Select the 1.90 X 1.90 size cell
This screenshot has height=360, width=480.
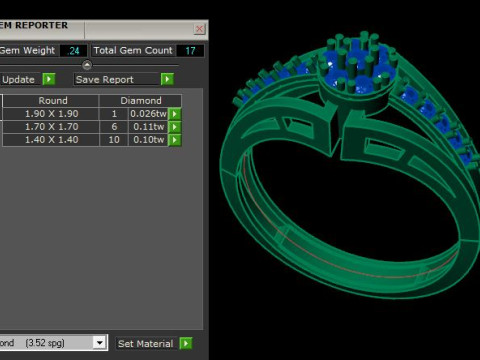click(x=51, y=114)
